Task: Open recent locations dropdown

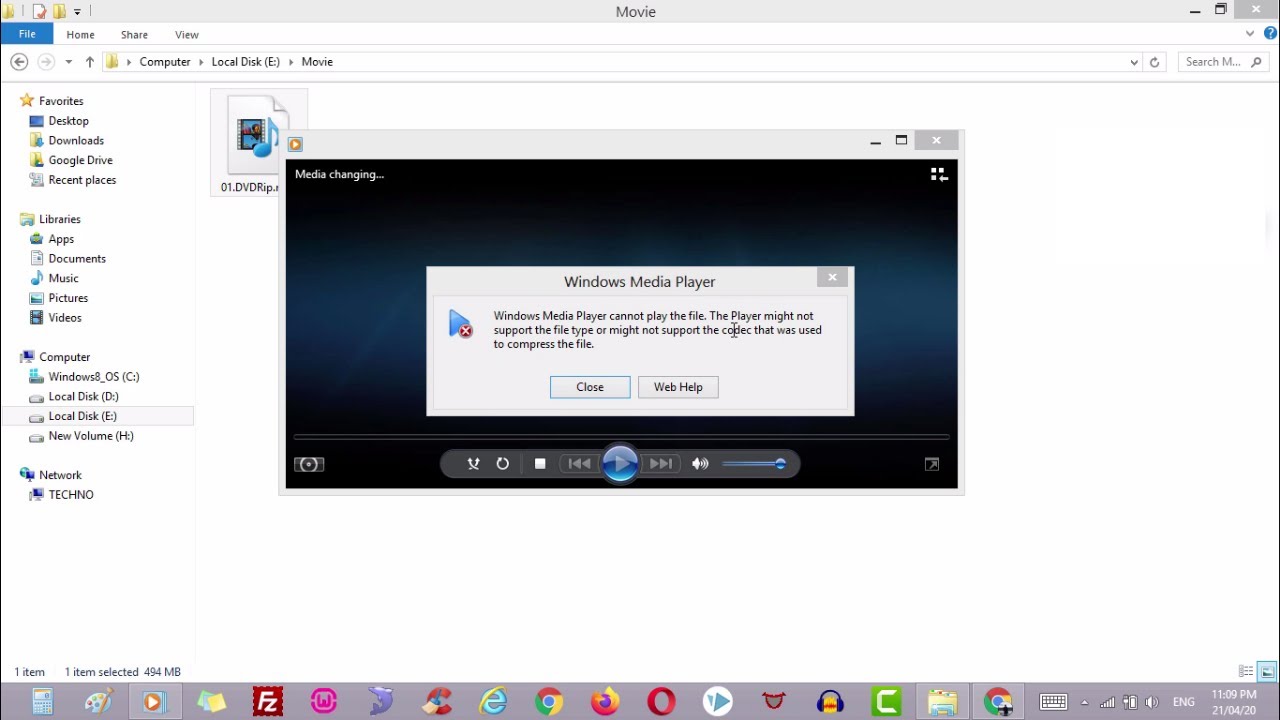Action: click(x=68, y=62)
